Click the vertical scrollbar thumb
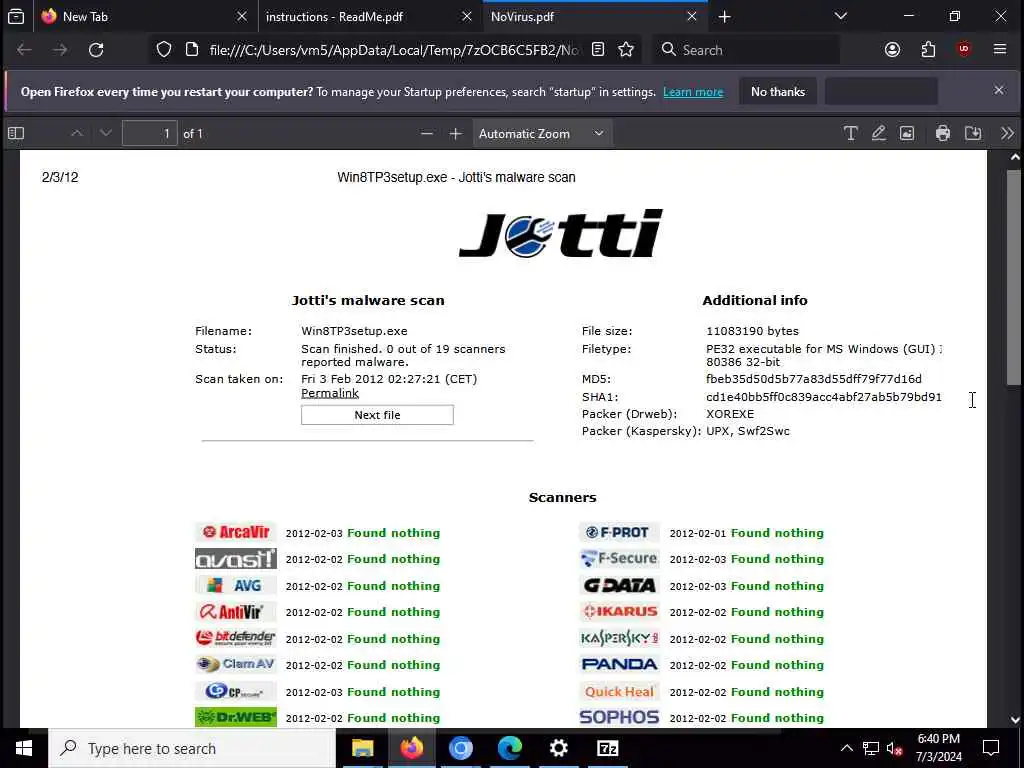Screen dimensions: 1024x768 (x=1014, y=278)
